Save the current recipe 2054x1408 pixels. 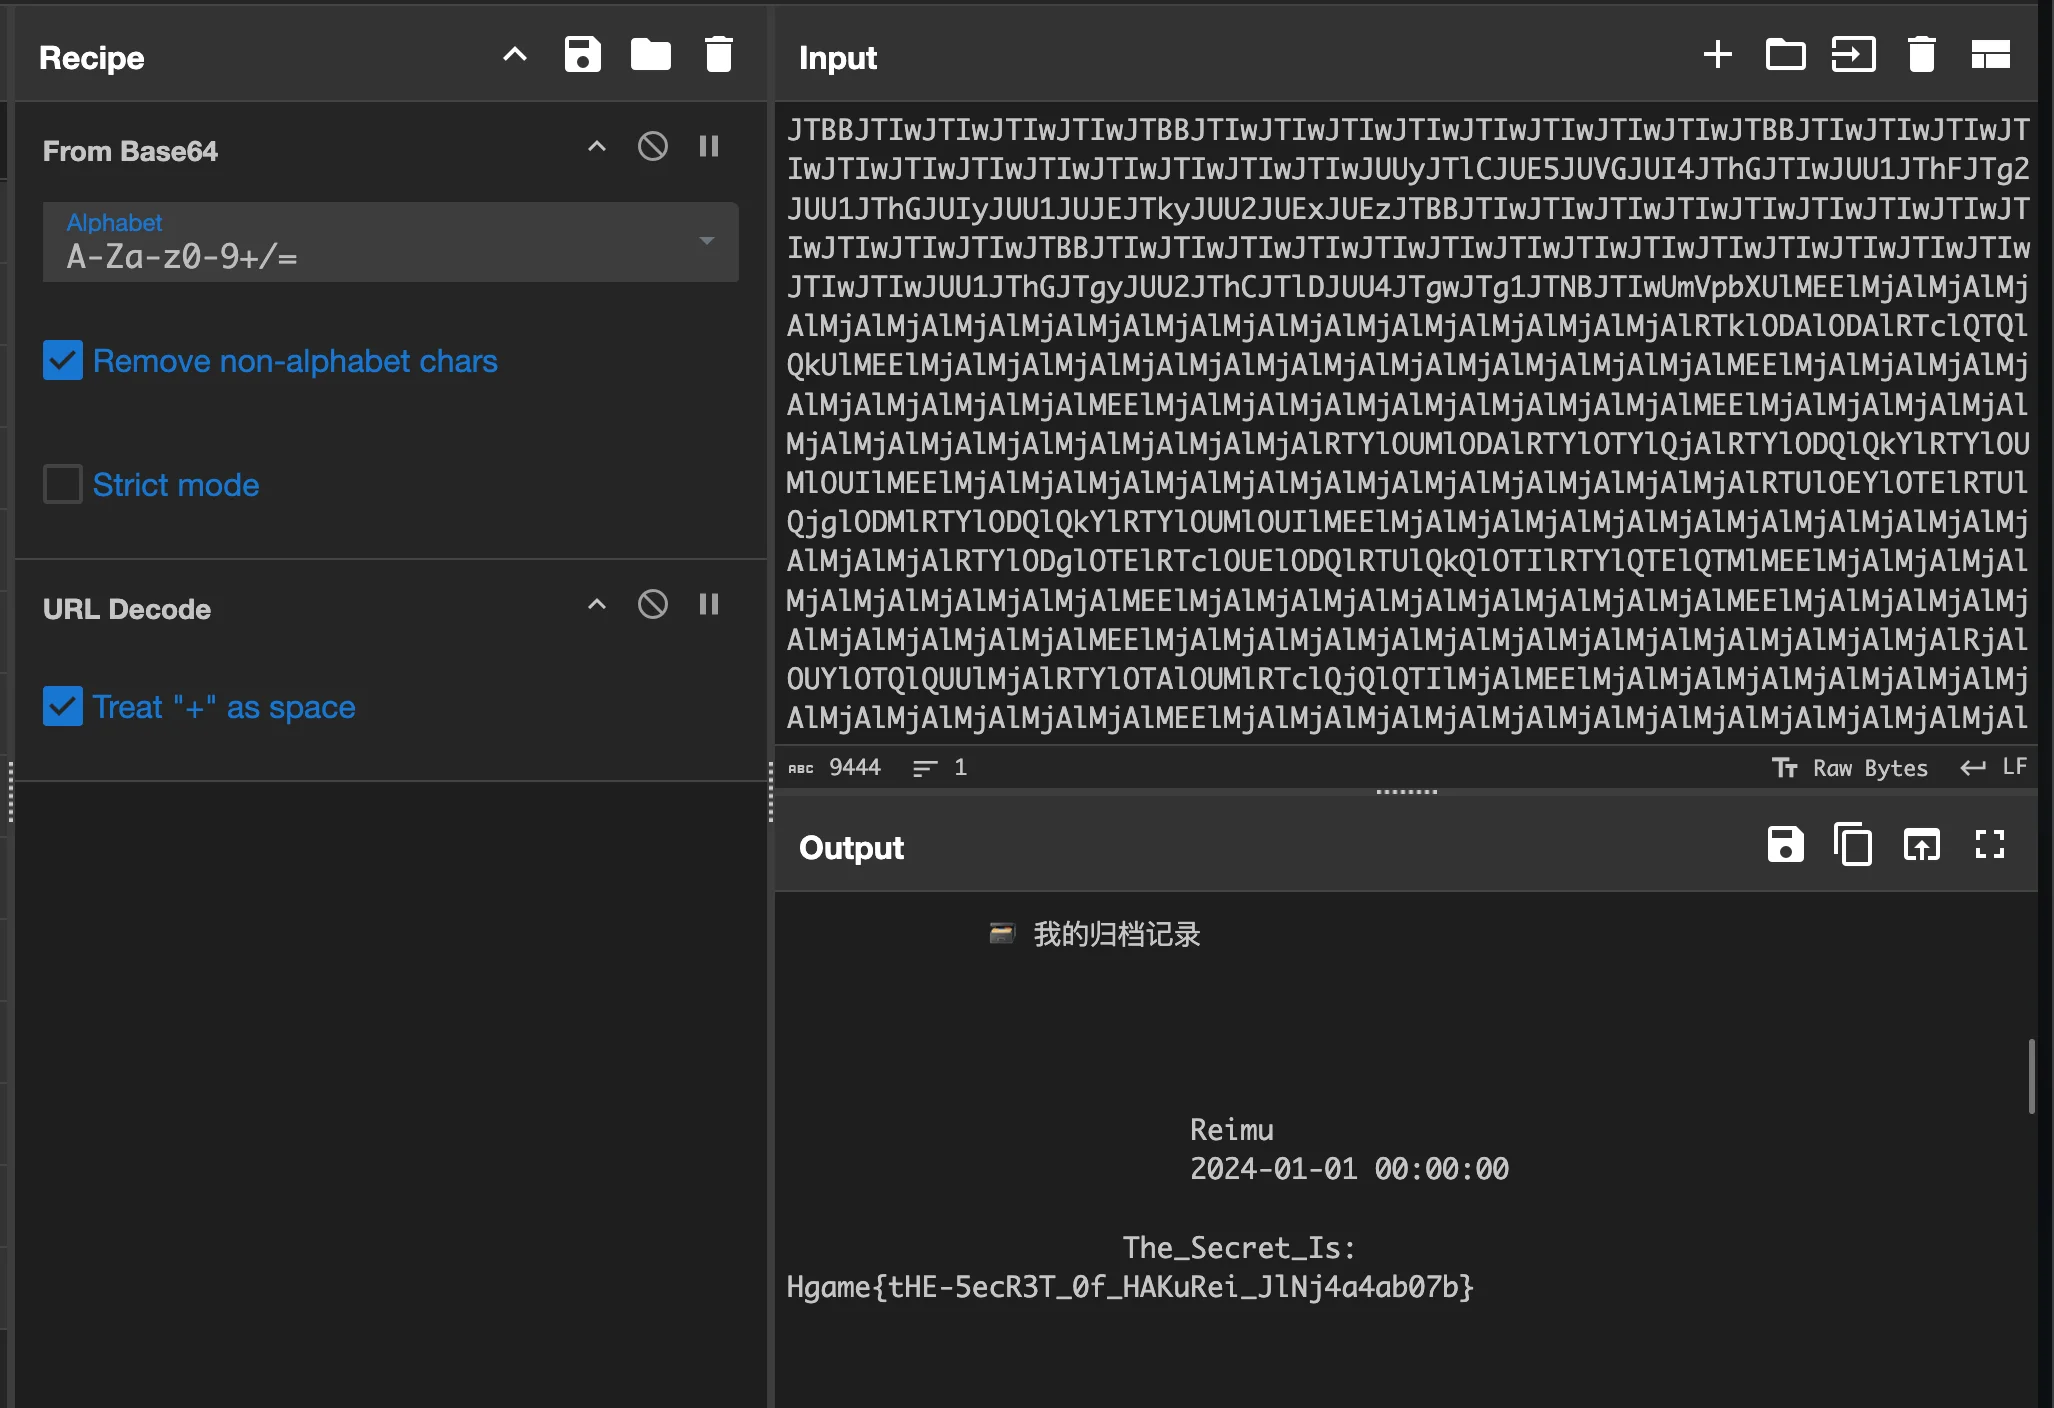pyautogui.click(x=582, y=55)
